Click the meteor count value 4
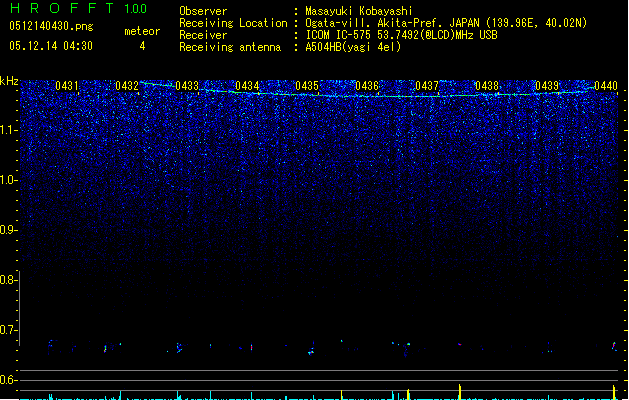This screenshot has height=400, width=629. 142,46
